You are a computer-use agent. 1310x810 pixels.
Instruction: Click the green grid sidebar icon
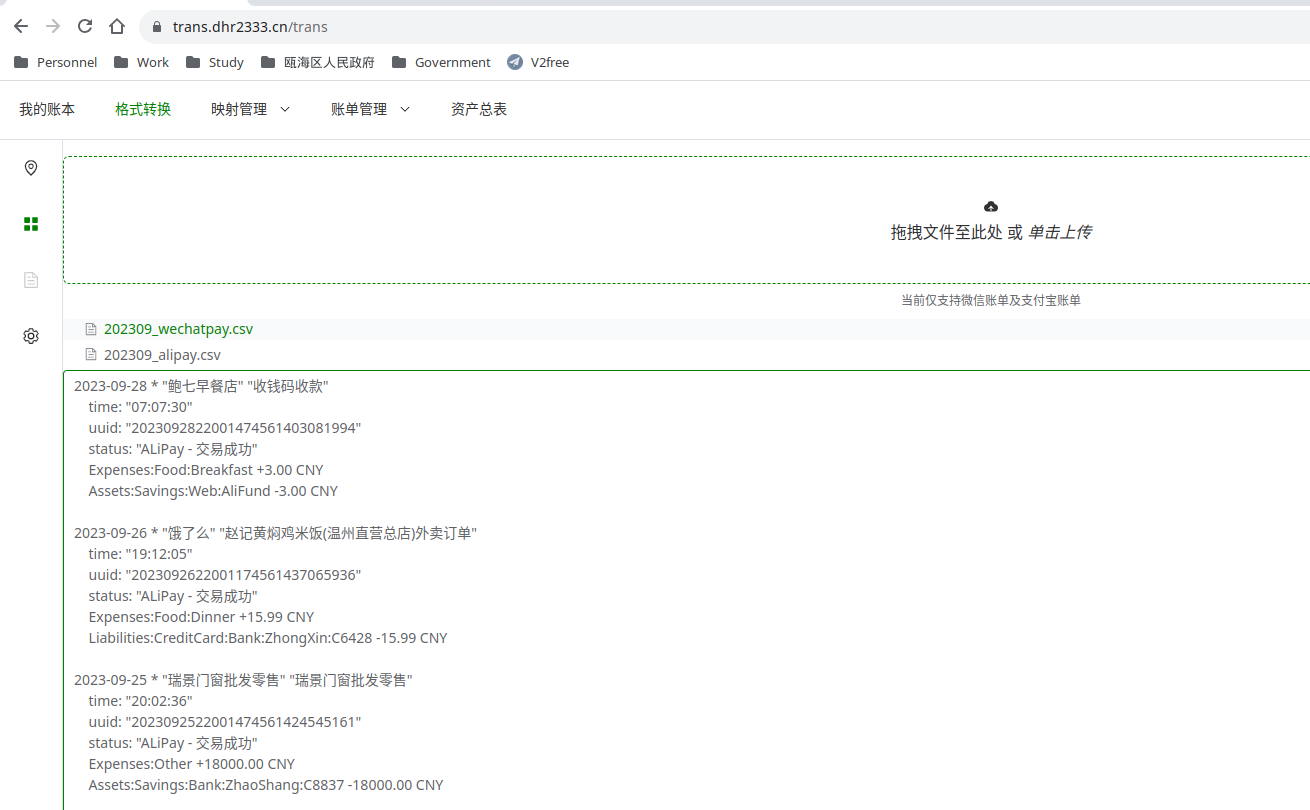pos(31,224)
